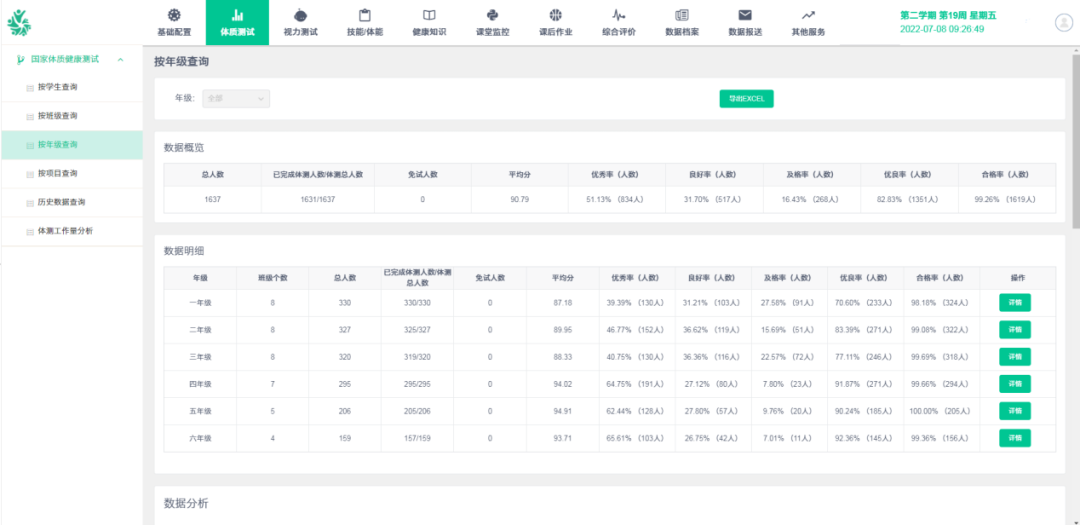Click the 四年级 grade cell
This screenshot has height=525, width=1080.
coord(200,384)
